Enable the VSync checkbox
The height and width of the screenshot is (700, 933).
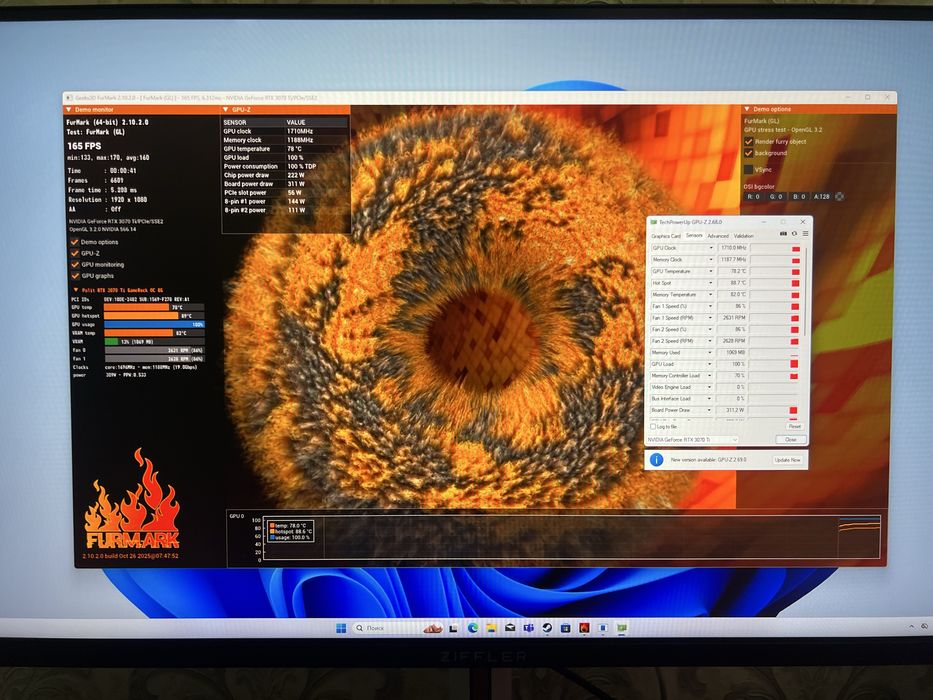click(x=749, y=170)
